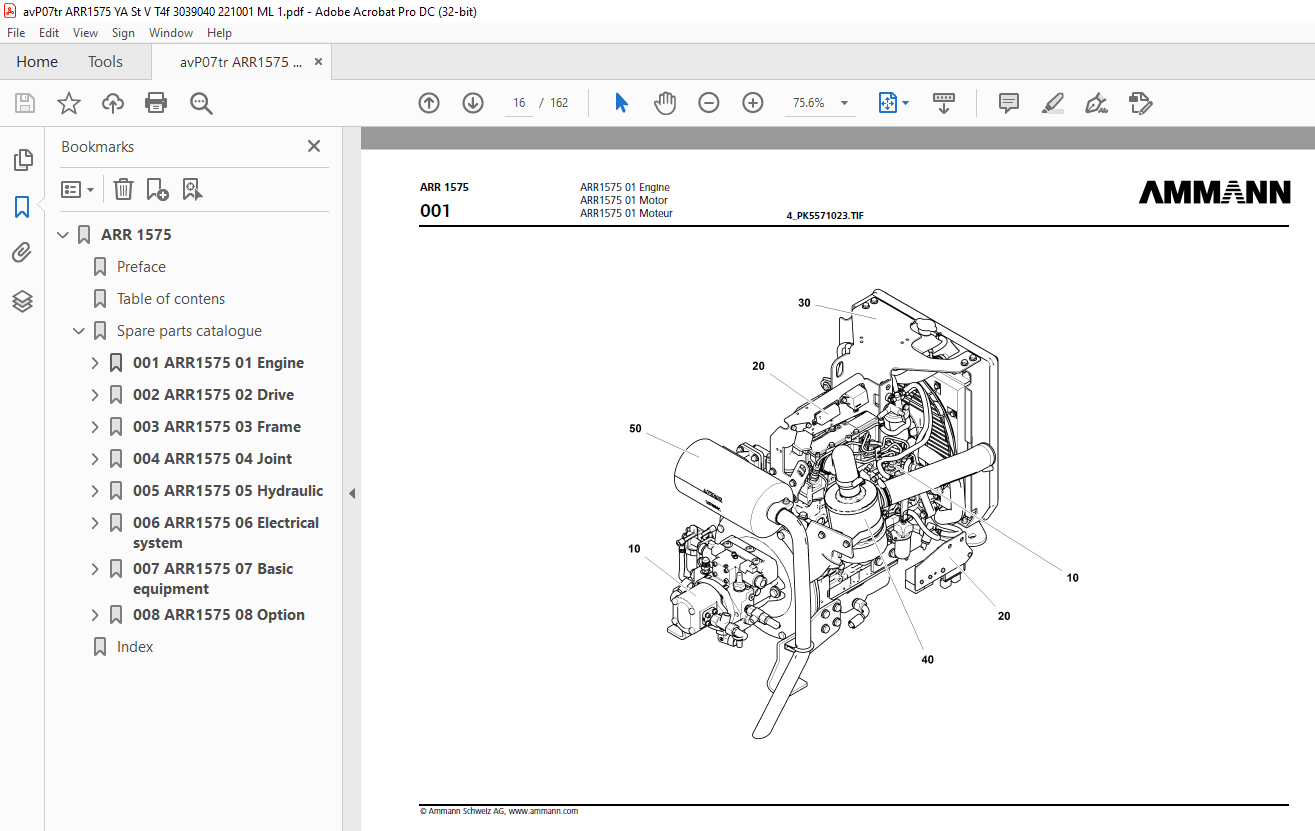Image resolution: width=1315 pixels, height=831 pixels.
Task: Select the 008 ARR1575 08 Option bookmark
Action: coord(219,615)
